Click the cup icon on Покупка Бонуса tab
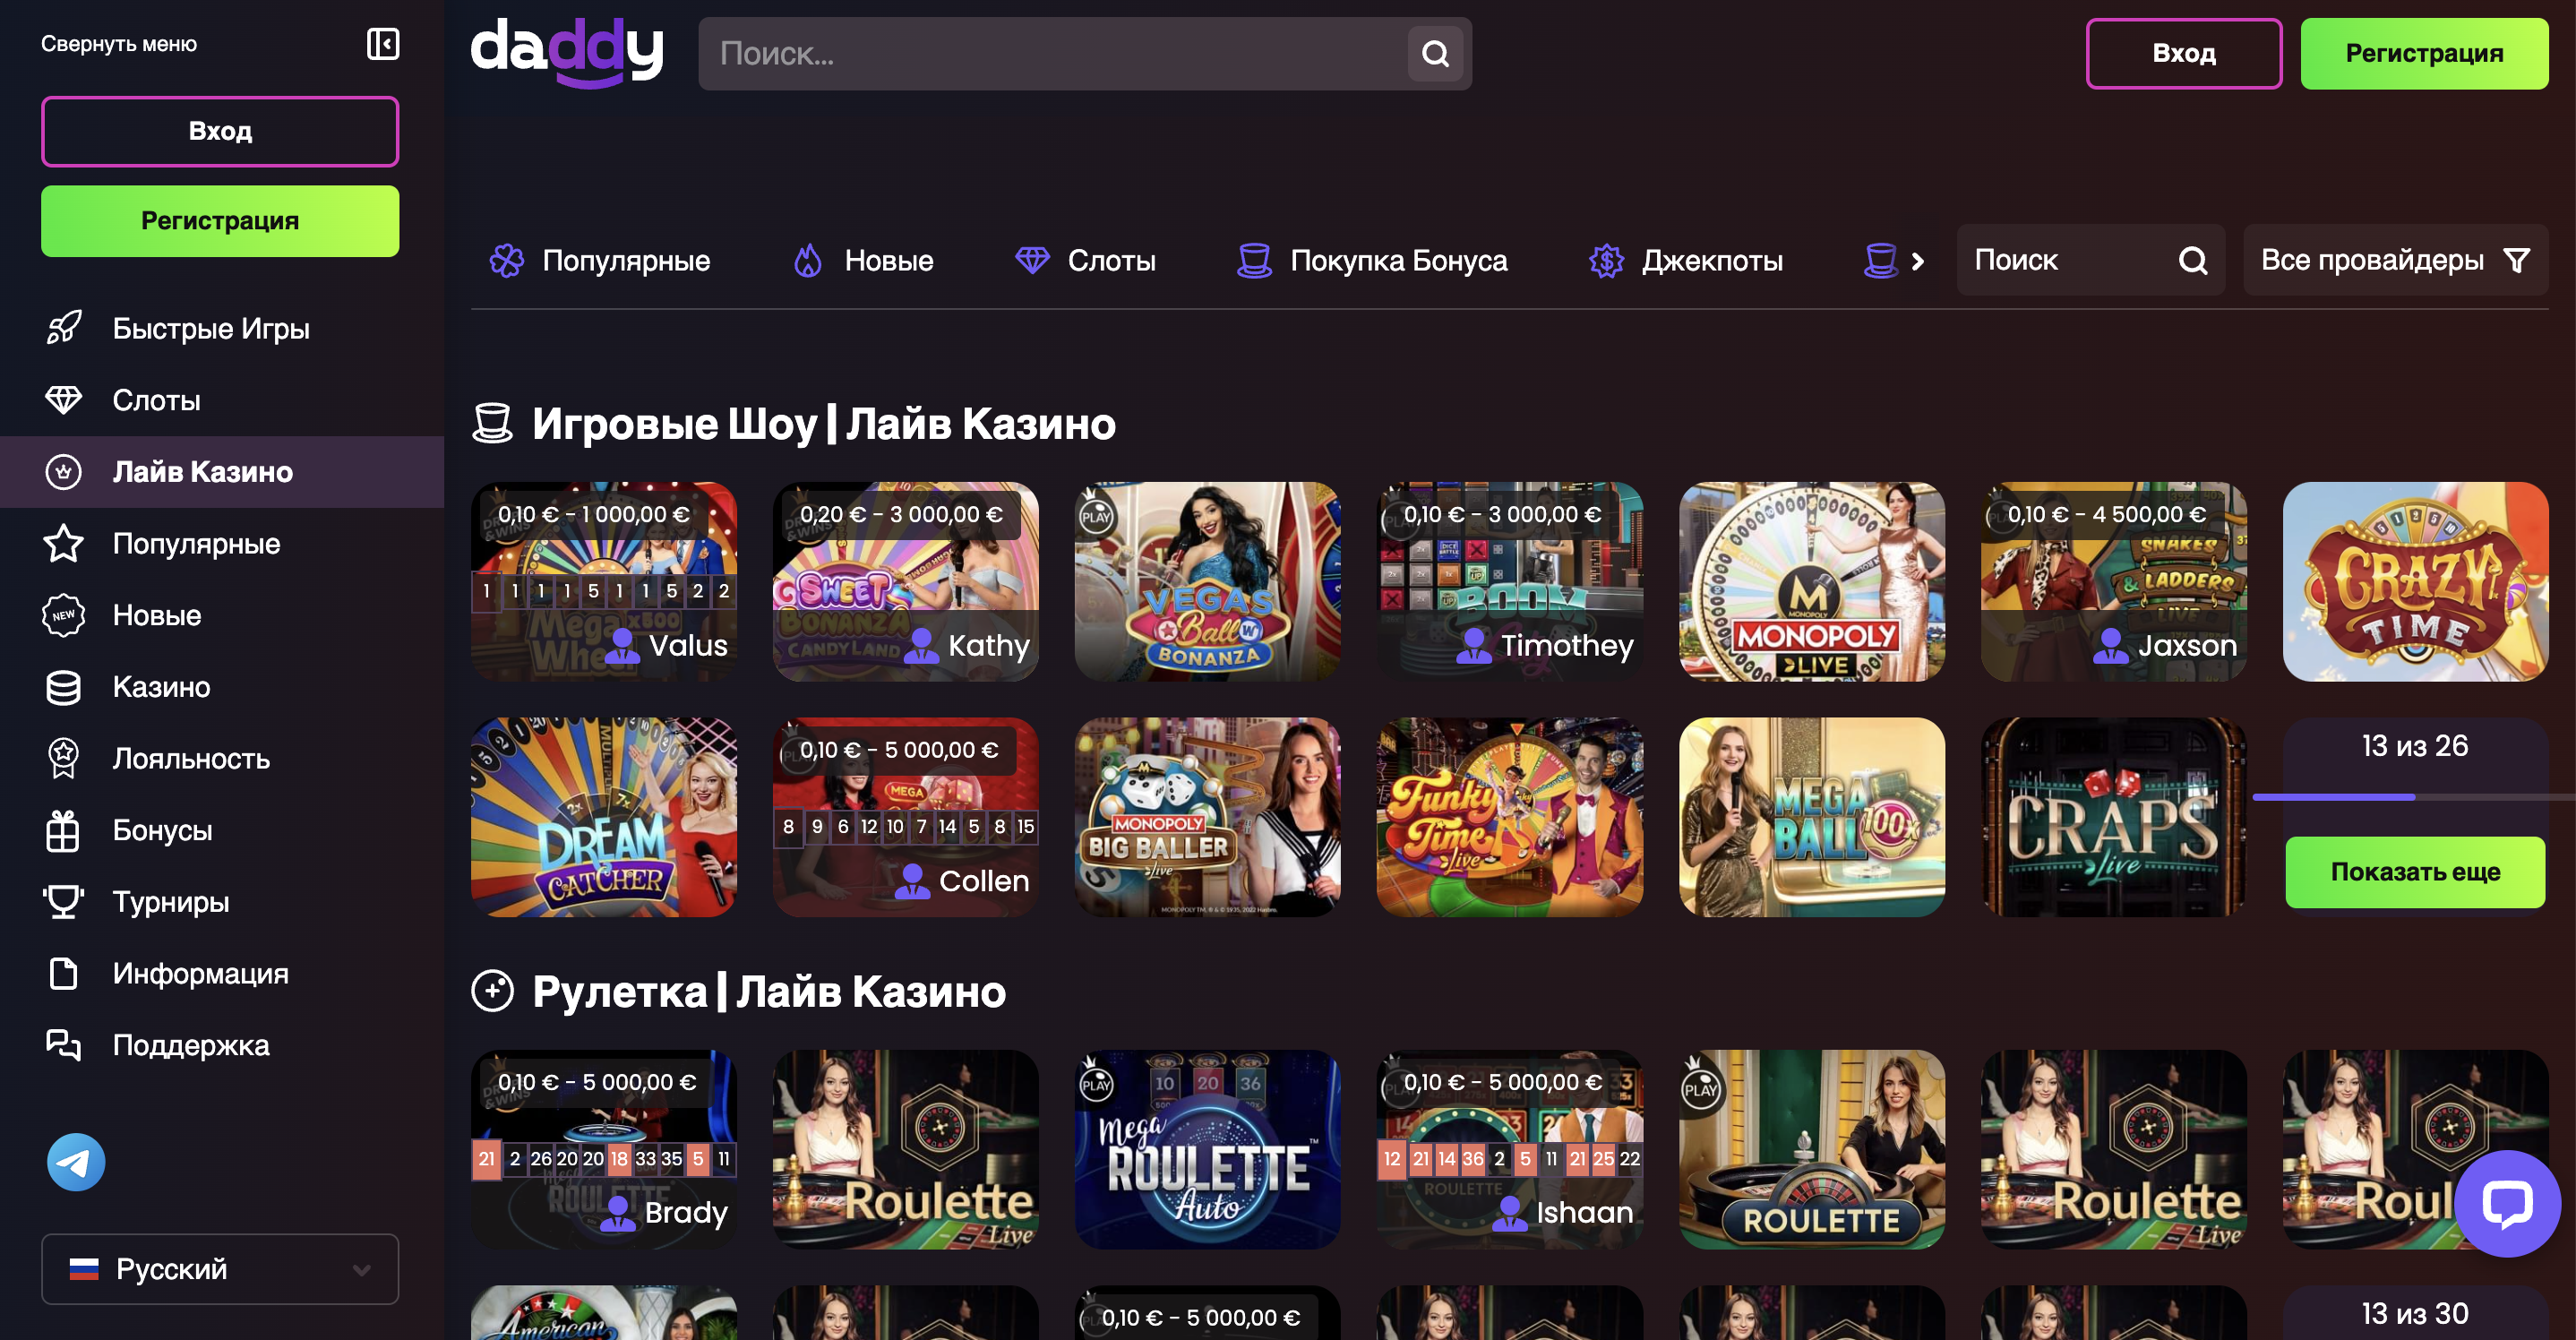The image size is (2576, 1340). point(1254,261)
